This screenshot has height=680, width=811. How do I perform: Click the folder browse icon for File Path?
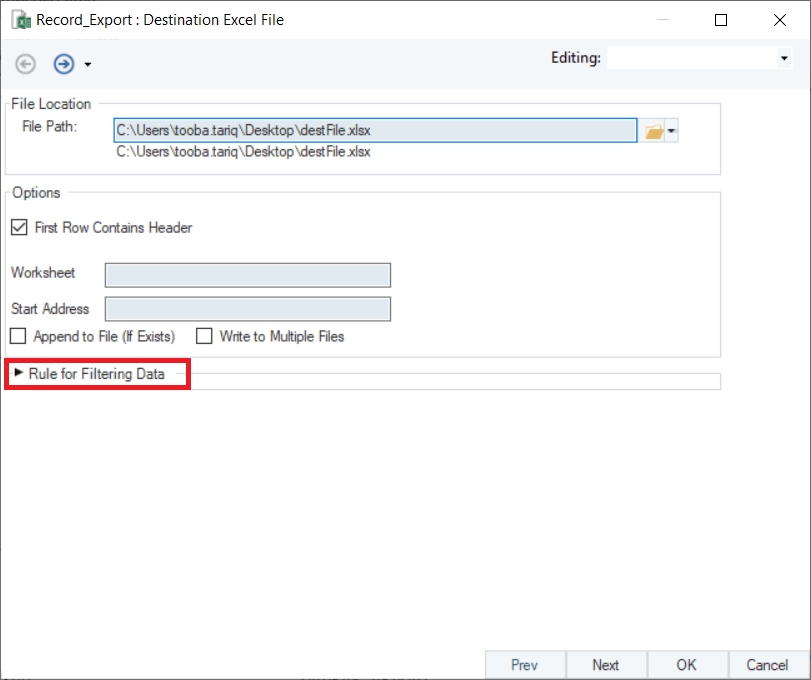tap(653, 131)
